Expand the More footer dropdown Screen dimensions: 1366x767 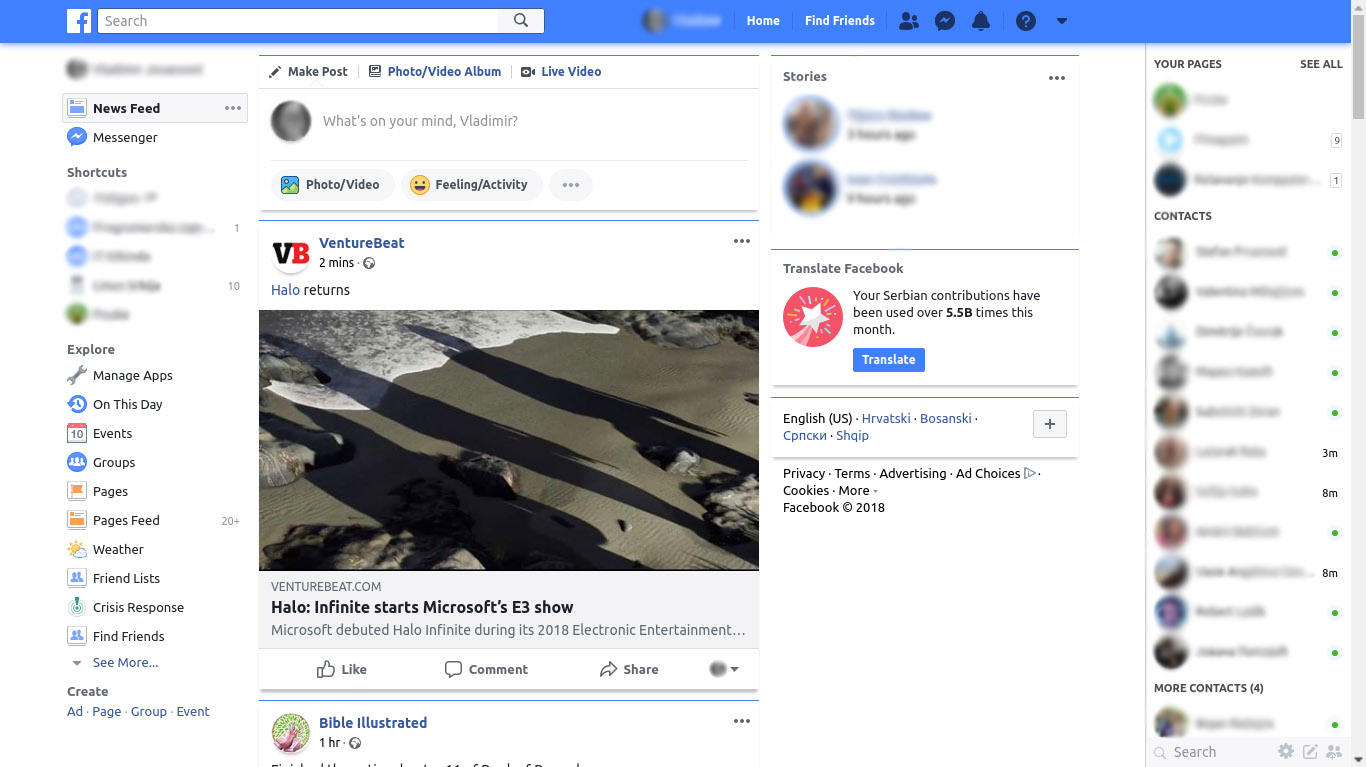tap(858, 491)
